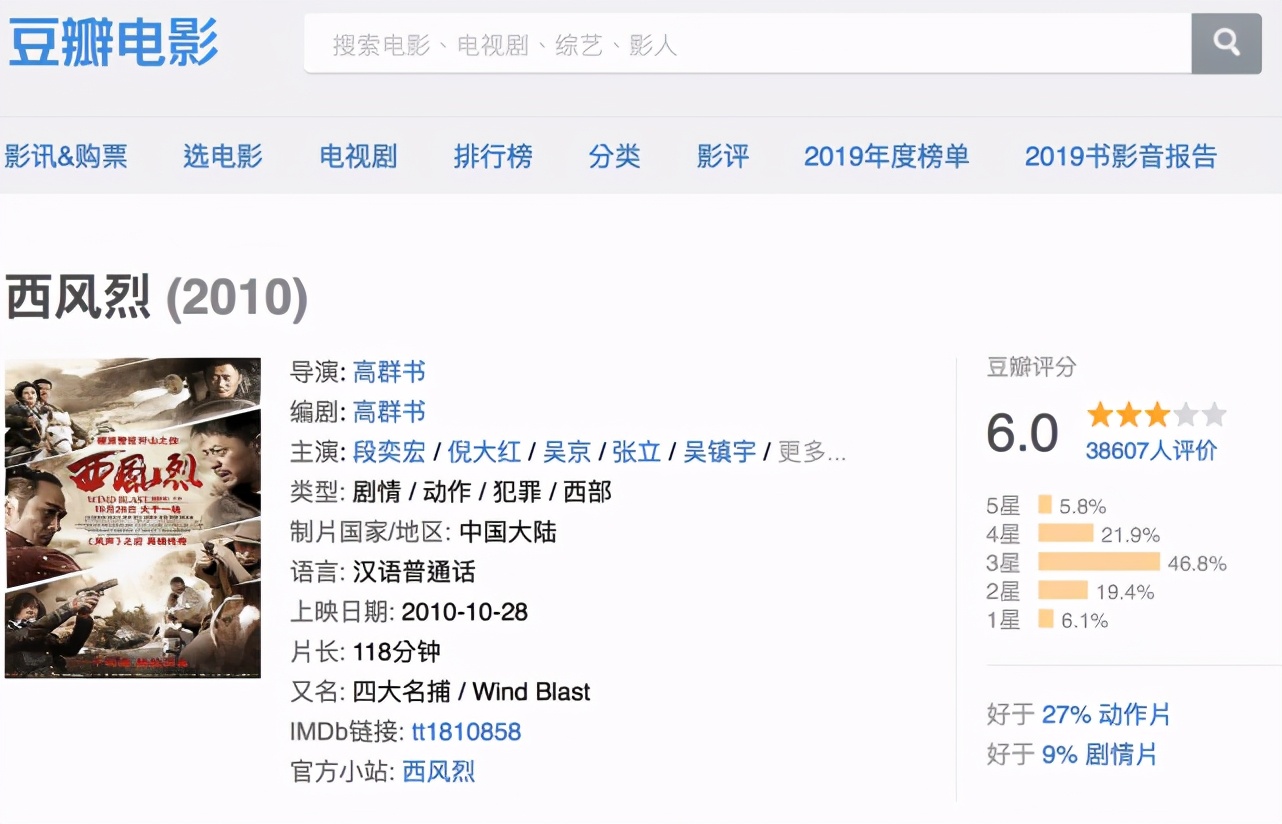This screenshot has height=824, width=1282.
Task: Open the 排行榜 navigation menu
Action: (x=492, y=156)
